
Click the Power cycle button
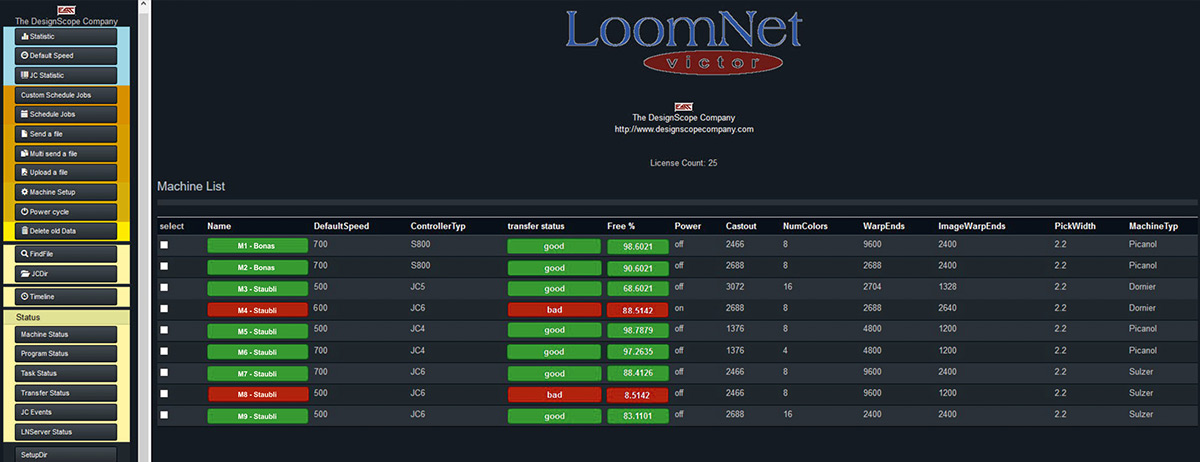[x=66, y=212]
